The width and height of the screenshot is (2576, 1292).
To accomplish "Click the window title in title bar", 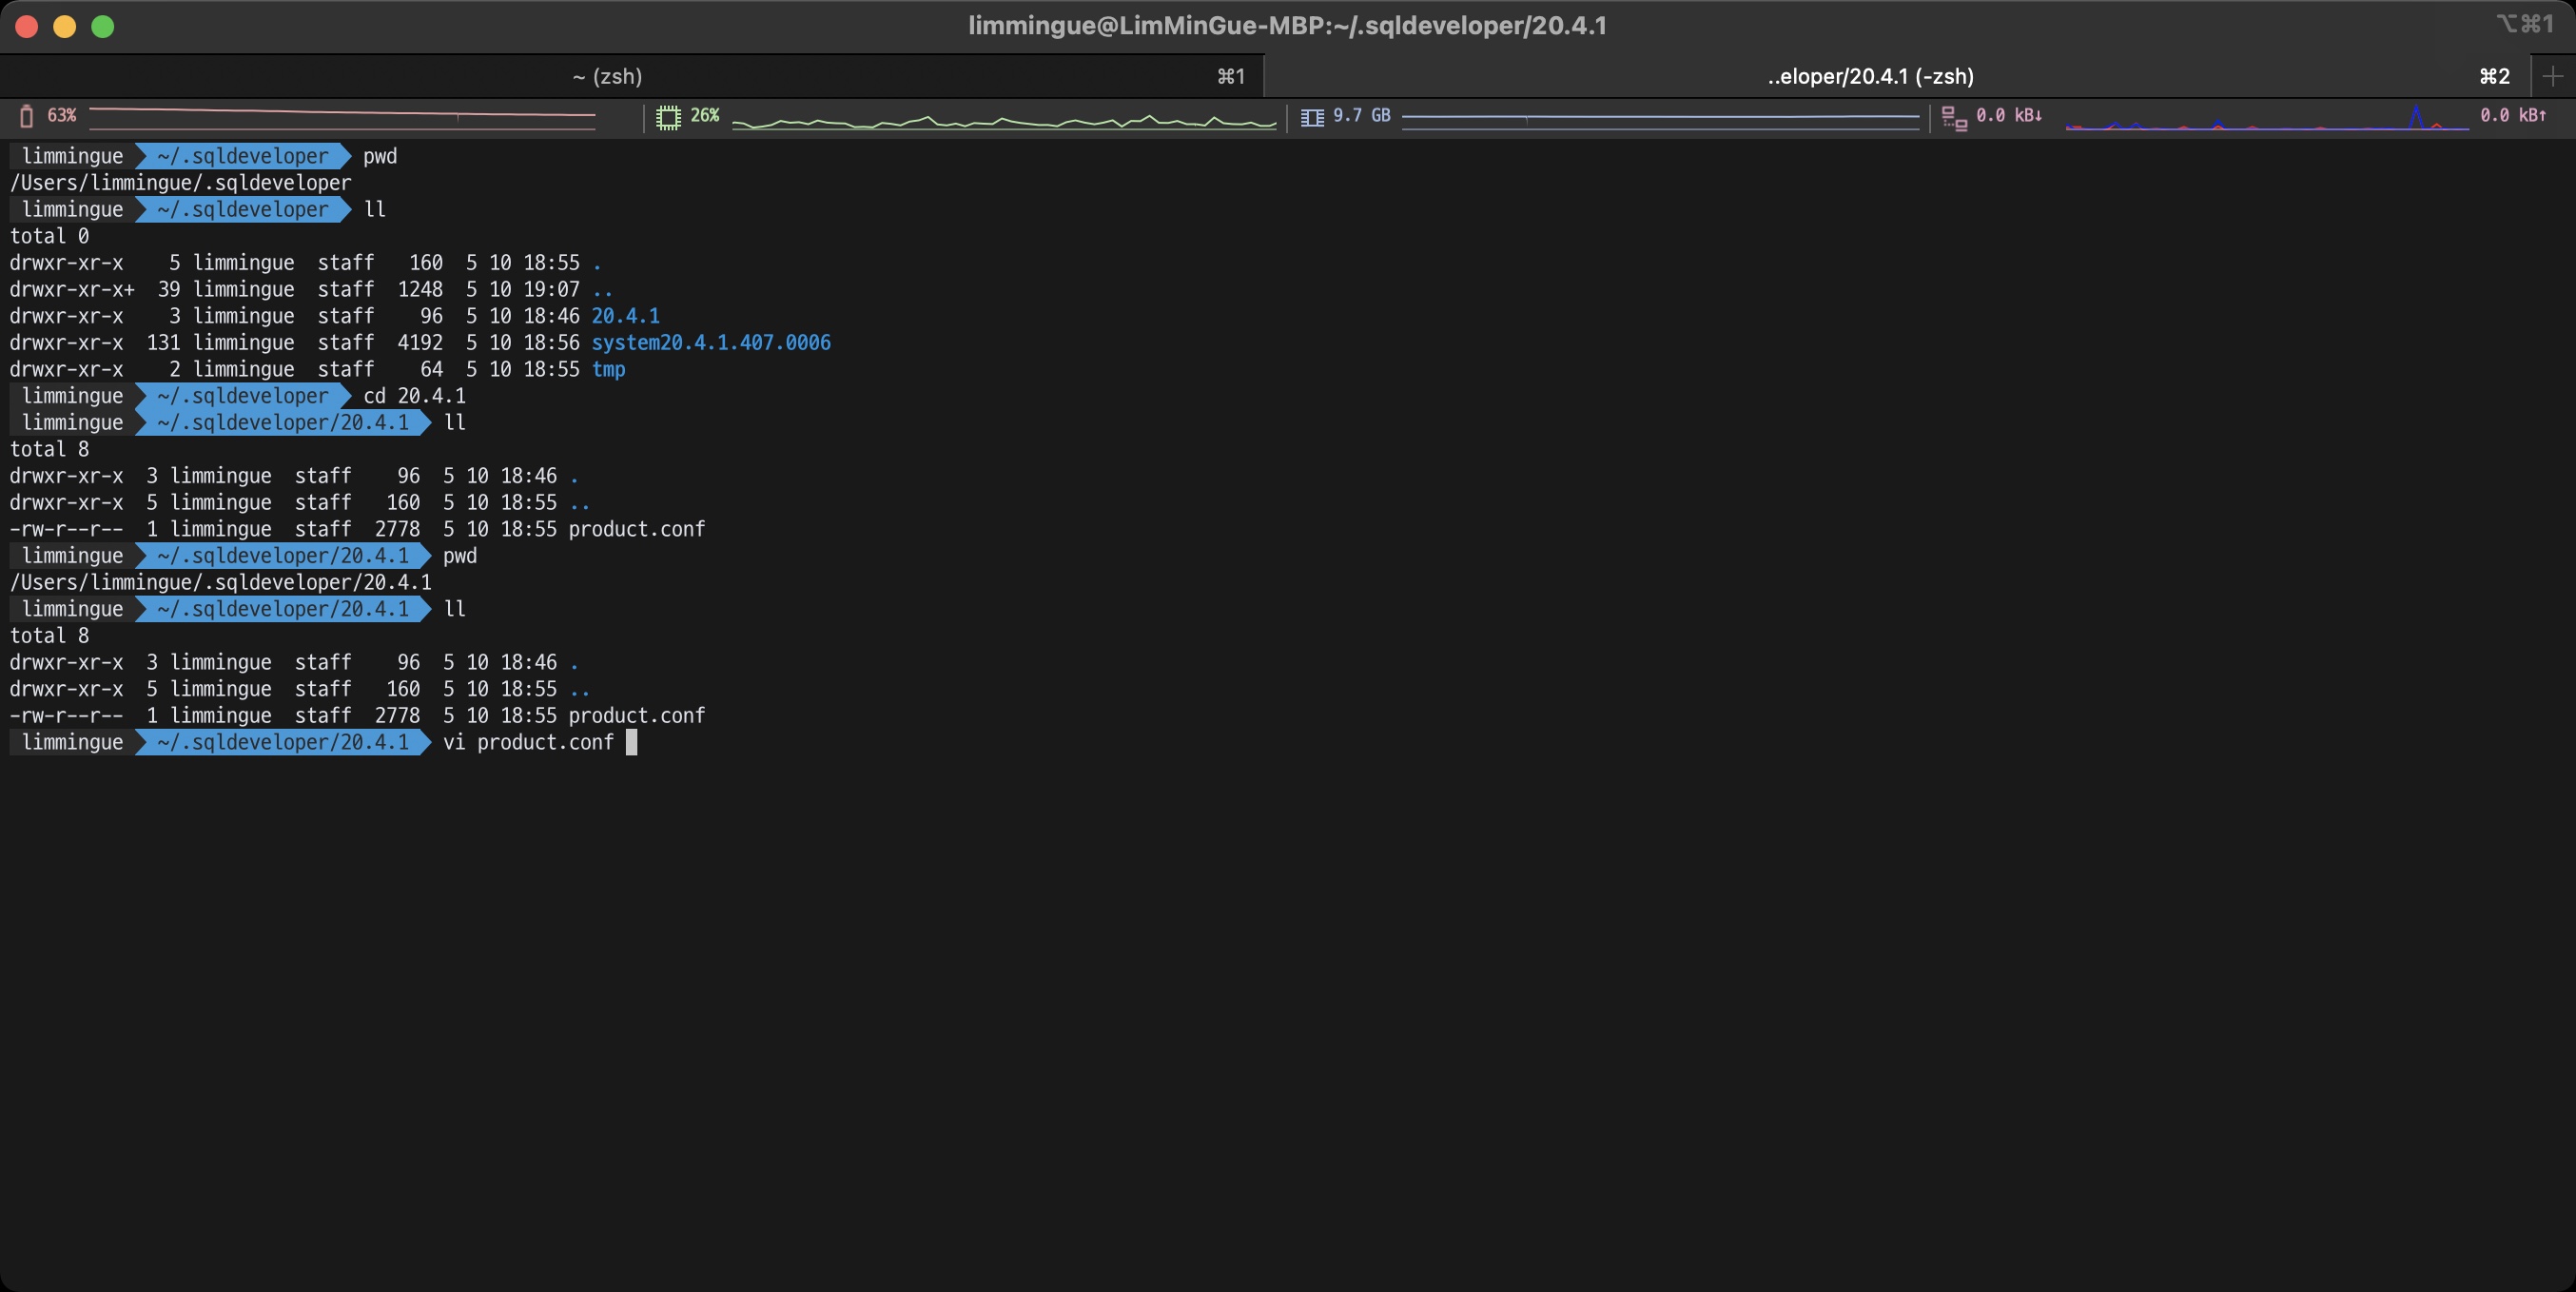I will 1287,26.
